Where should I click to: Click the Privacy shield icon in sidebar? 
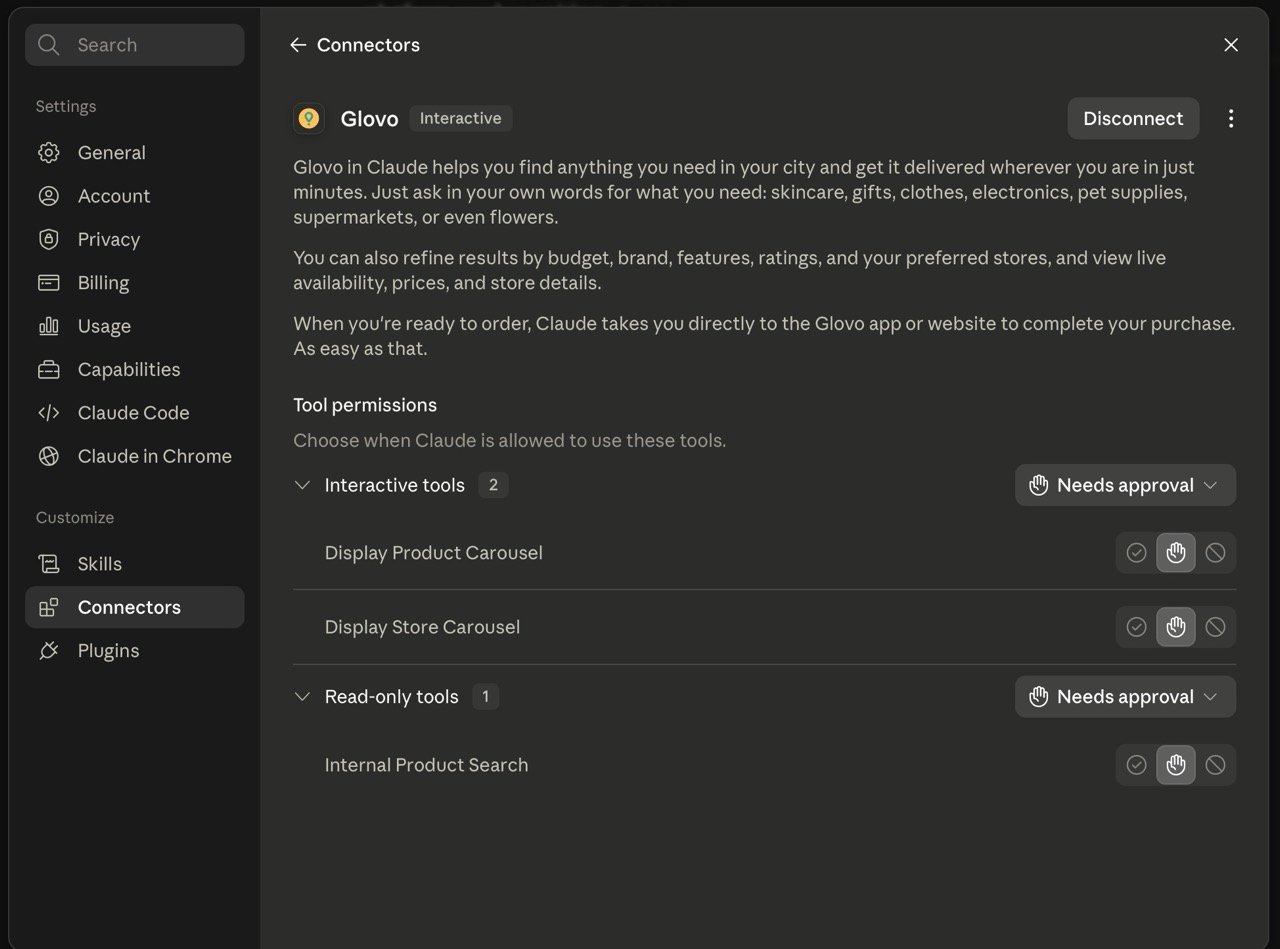coord(48,239)
